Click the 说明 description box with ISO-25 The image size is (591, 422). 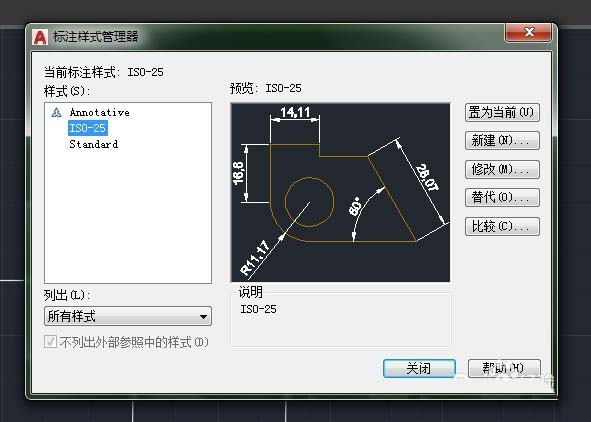341,320
